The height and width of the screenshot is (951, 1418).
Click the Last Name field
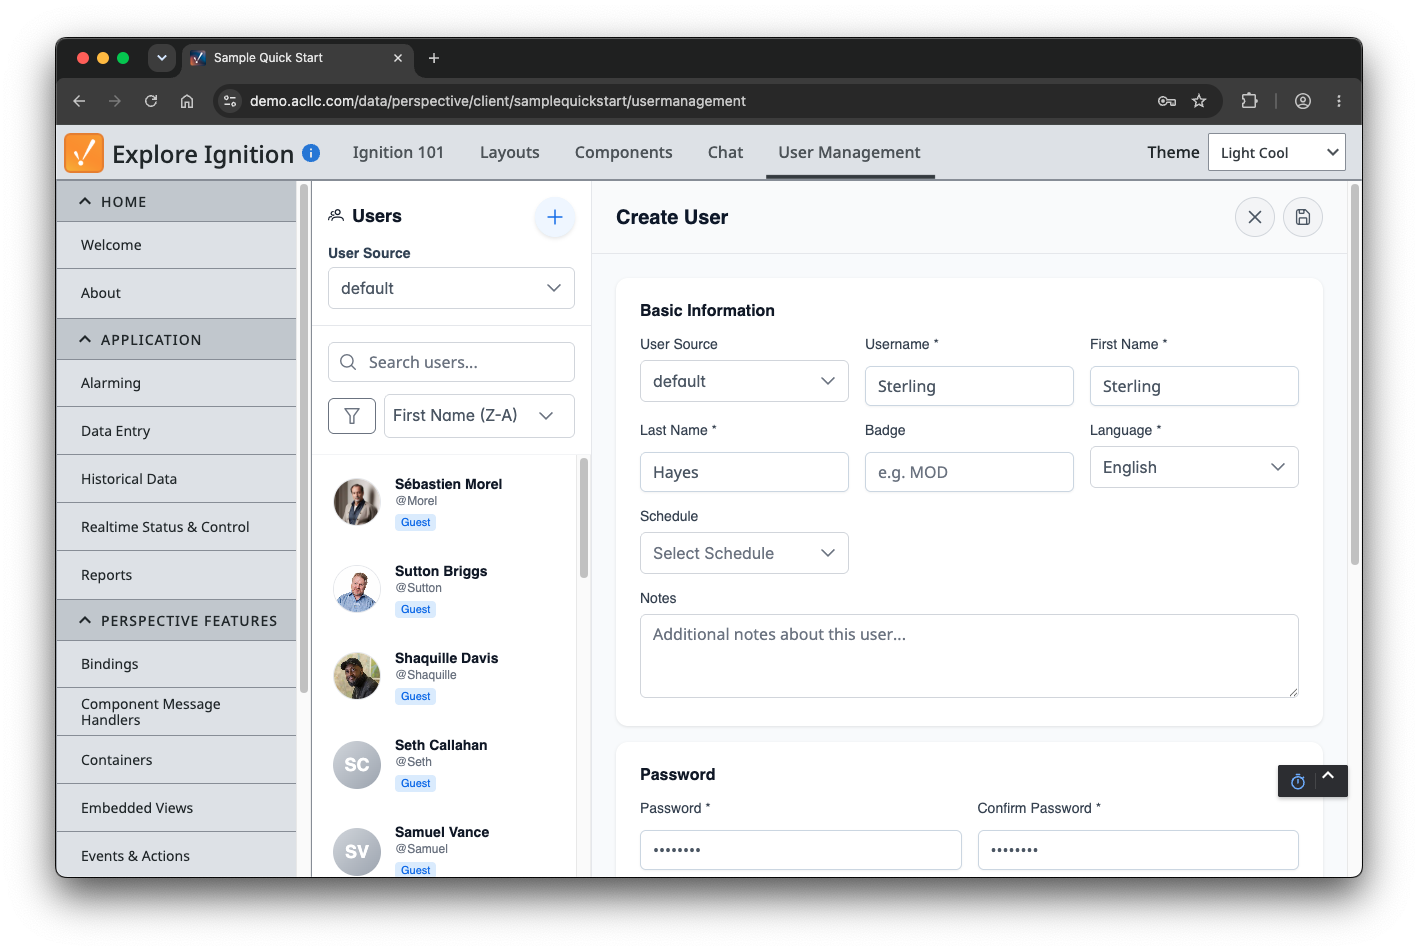[744, 472]
